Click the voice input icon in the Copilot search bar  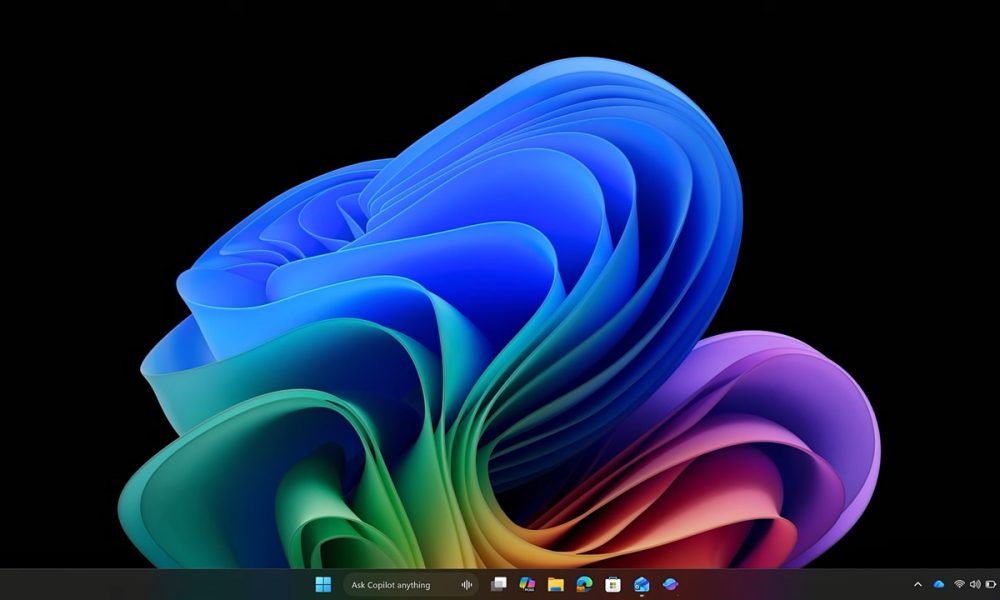point(467,585)
